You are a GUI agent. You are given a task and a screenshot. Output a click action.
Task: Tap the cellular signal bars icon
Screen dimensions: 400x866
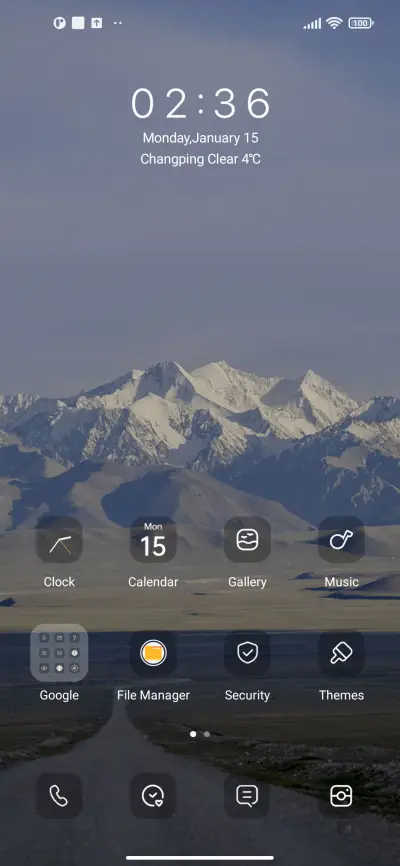tap(312, 23)
